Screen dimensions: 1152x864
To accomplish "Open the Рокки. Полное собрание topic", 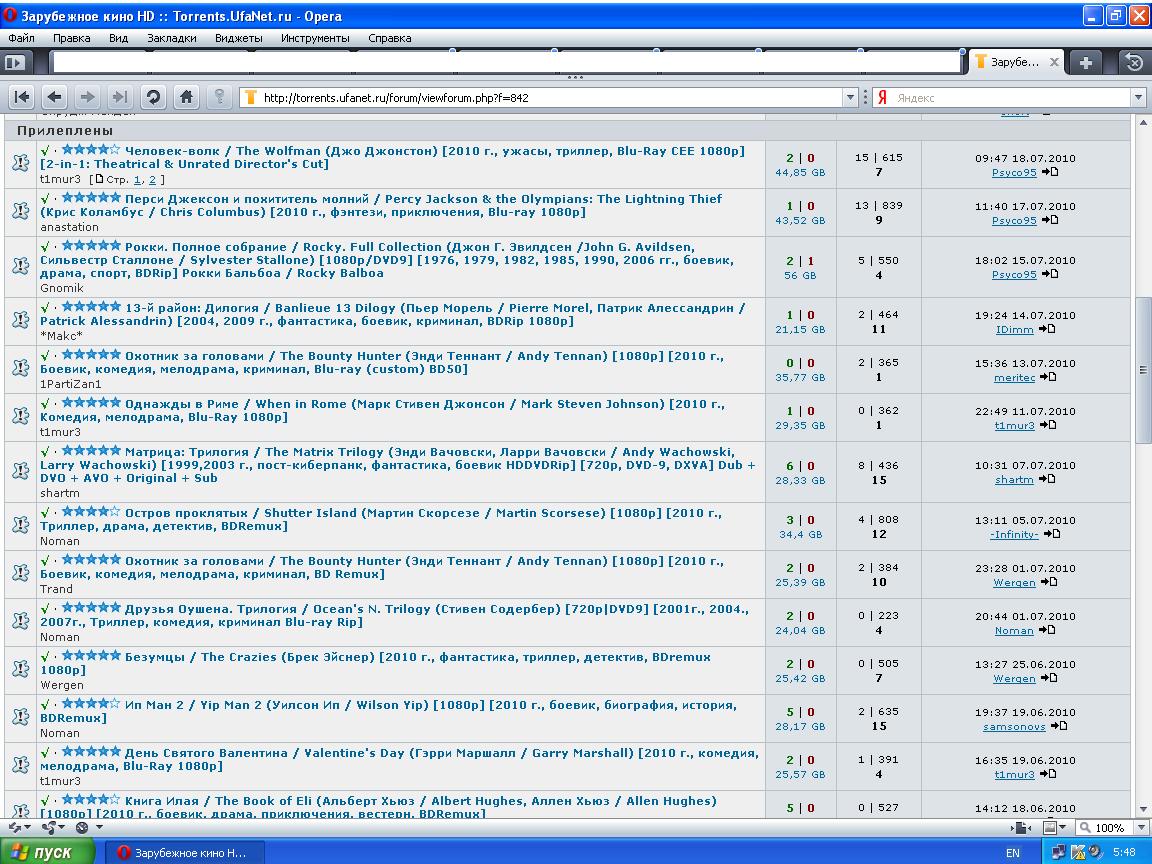I will (386, 259).
